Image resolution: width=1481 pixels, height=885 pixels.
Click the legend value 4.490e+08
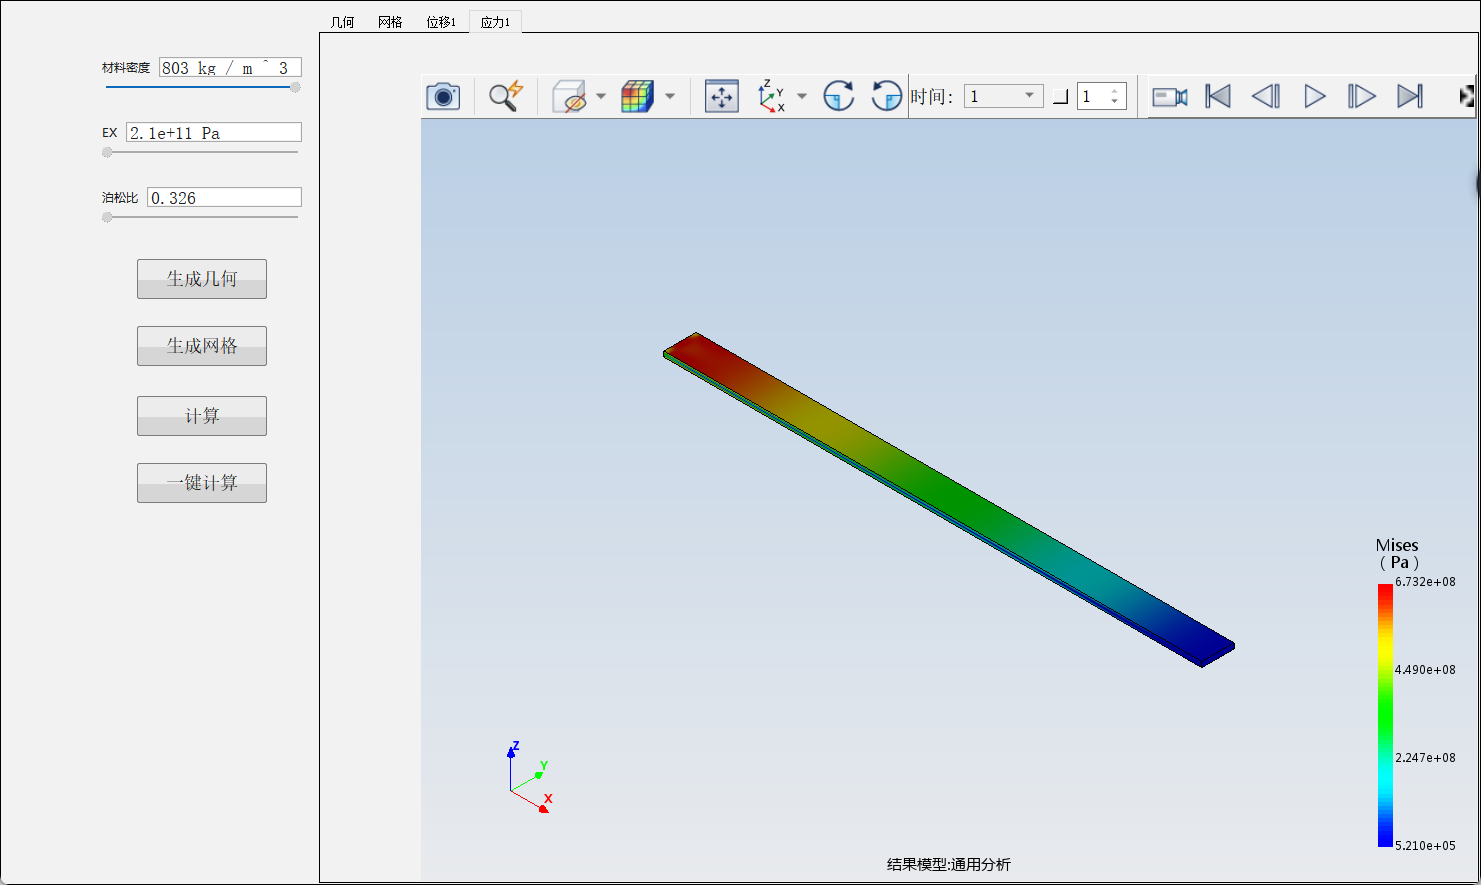pos(1425,670)
